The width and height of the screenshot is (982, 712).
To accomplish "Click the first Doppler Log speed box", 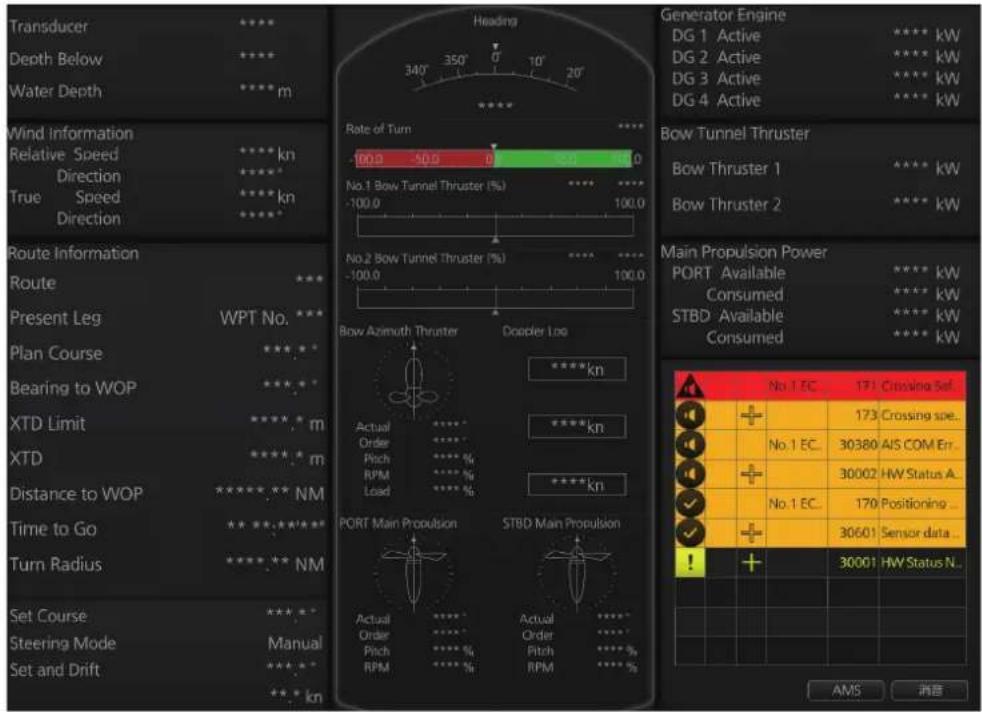I will tap(577, 369).
